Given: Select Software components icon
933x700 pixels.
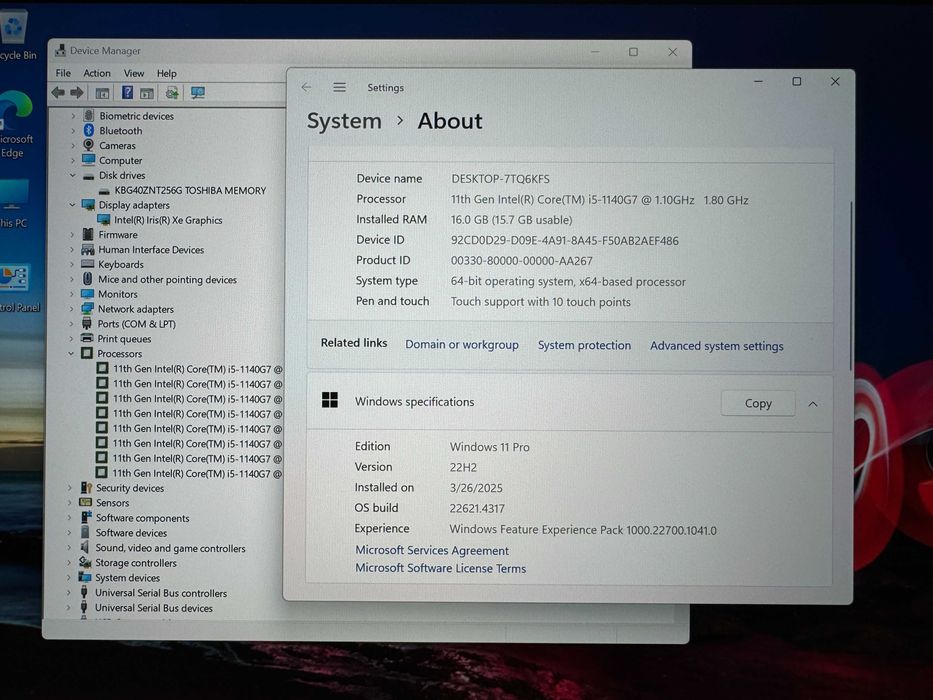Looking at the screenshot, I should (x=86, y=517).
